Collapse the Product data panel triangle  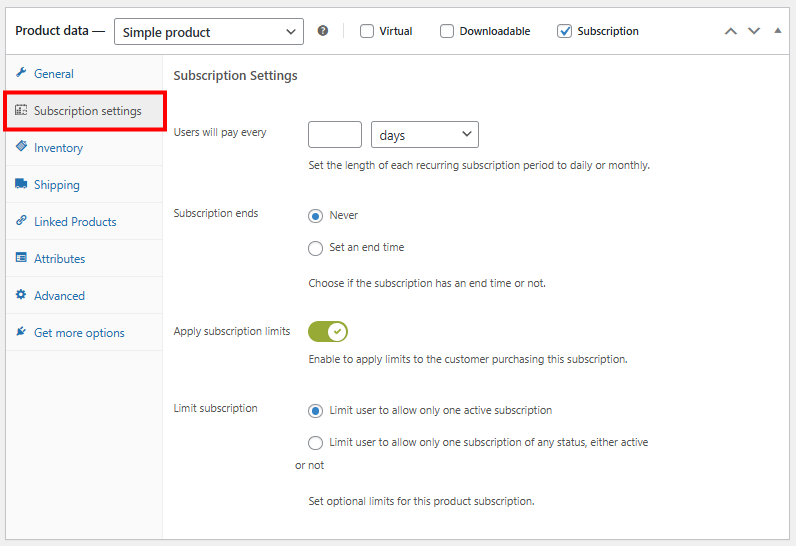778,31
